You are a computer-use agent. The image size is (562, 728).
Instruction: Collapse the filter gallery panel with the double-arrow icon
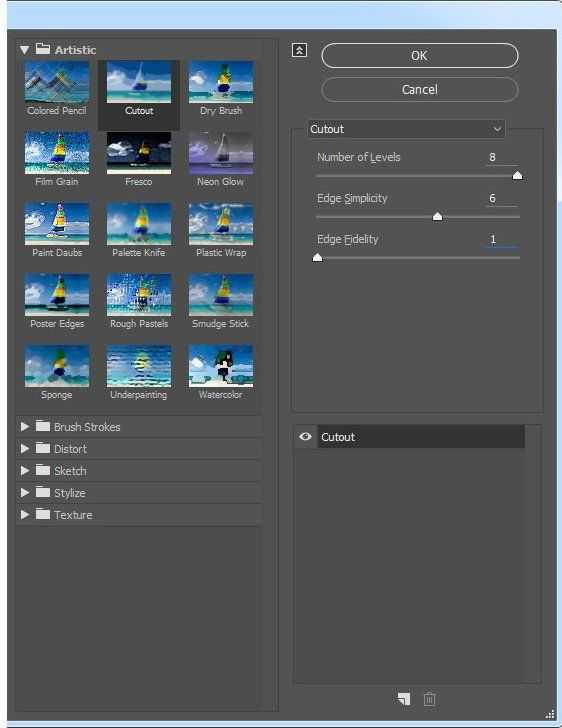coord(300,50)
